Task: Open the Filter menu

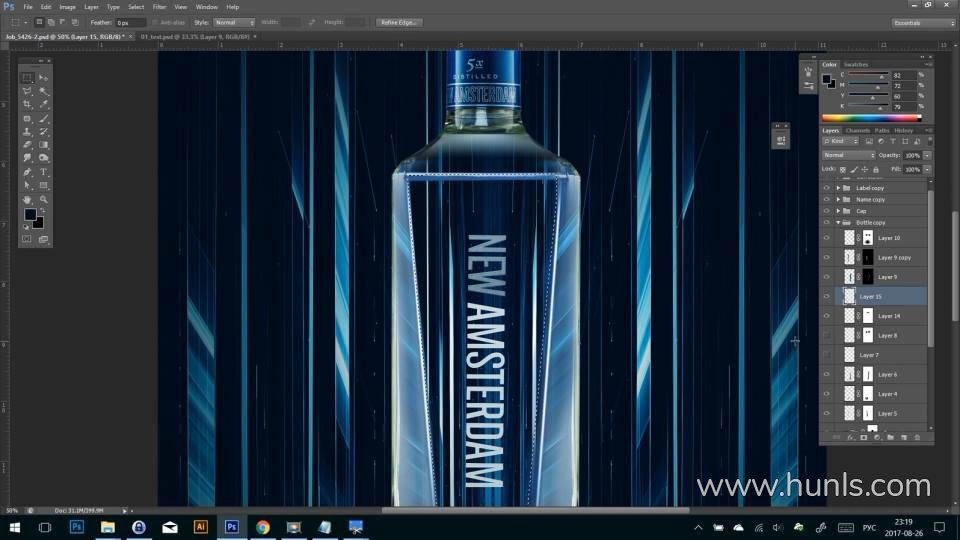Action: 159,7
